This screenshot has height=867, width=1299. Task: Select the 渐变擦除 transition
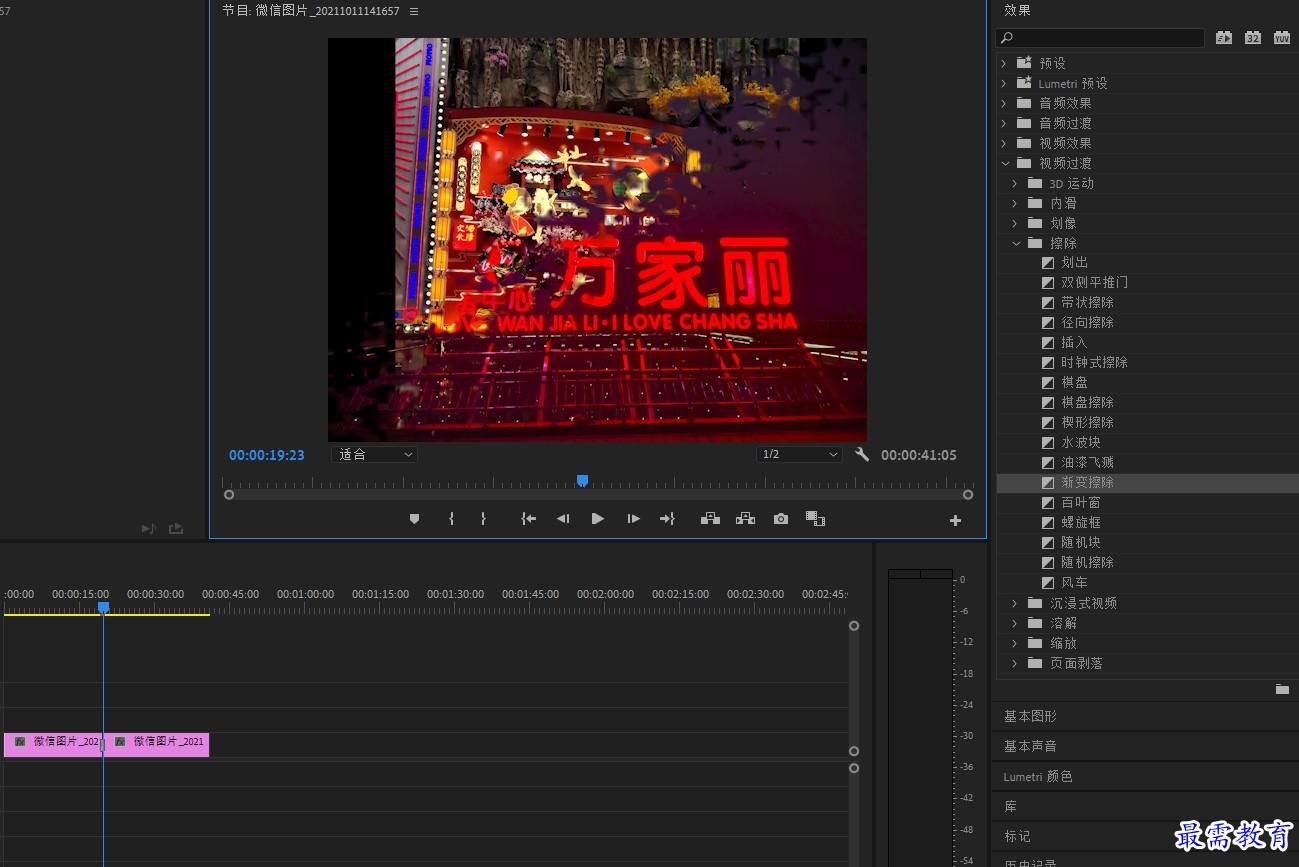point(1087,483)
